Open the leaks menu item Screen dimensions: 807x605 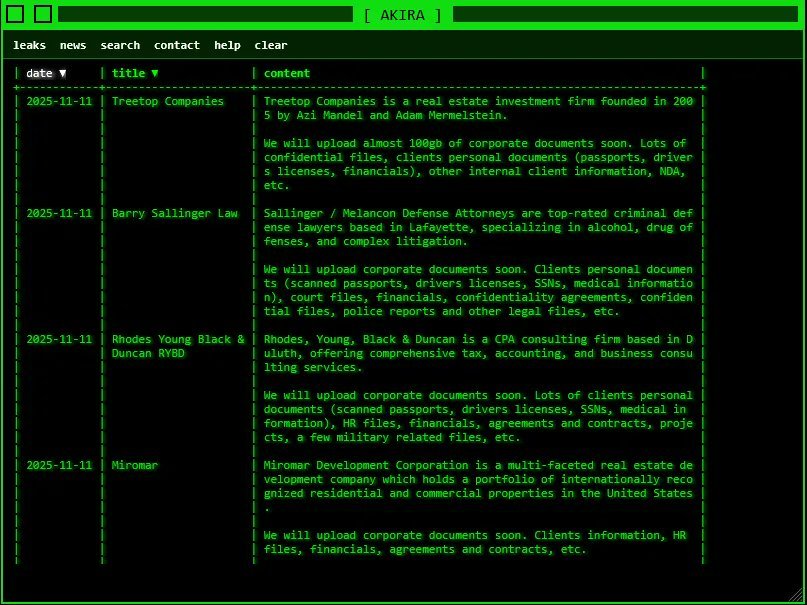pos(29,45)
